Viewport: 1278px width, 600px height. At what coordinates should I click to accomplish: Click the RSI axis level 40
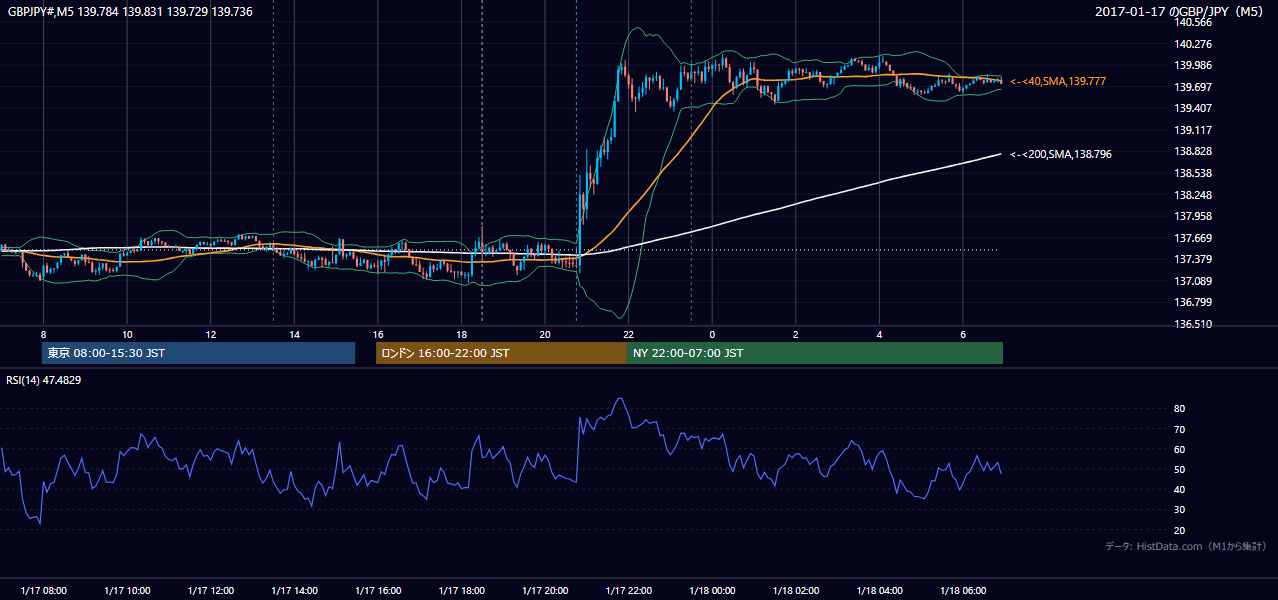(1180, 489)
